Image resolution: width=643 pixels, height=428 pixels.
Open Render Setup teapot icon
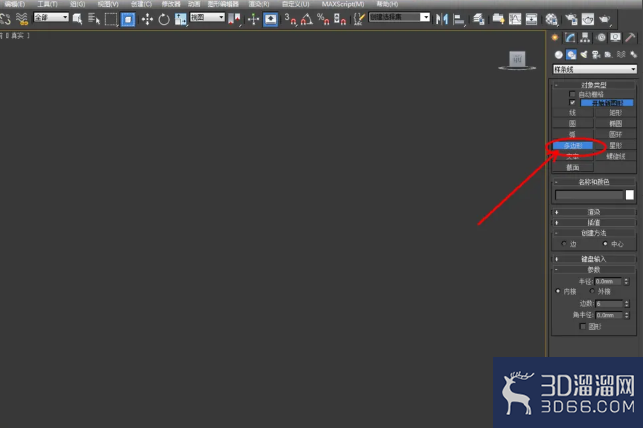click(x=571, y=19)
